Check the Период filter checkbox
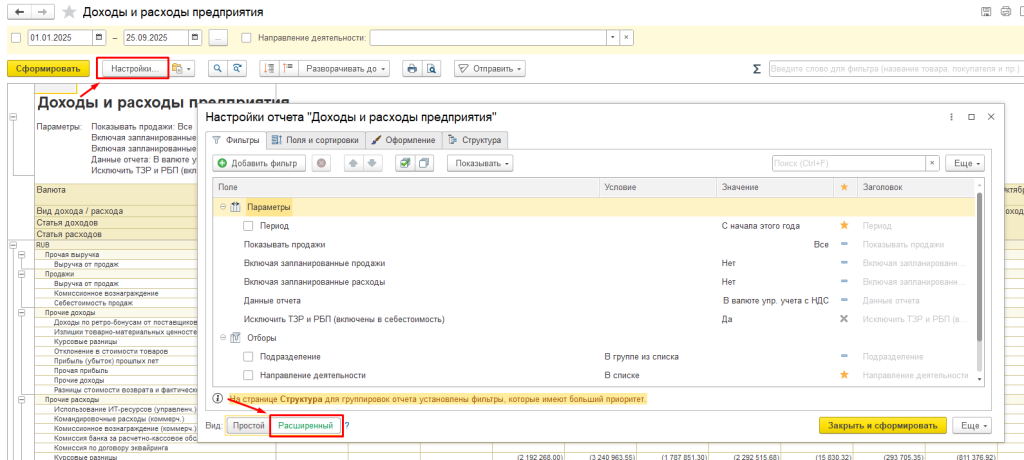 coord(248,225)
